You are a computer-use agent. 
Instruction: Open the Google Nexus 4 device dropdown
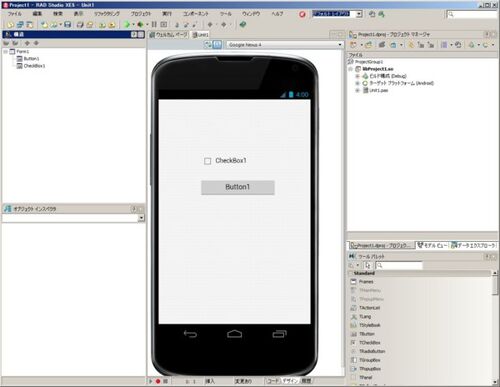pos(340,44)
